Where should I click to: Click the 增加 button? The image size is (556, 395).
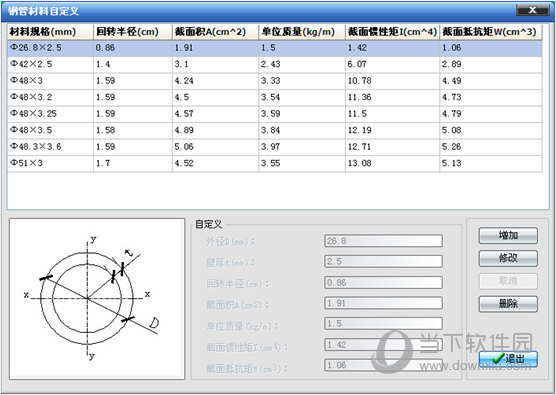508,235
